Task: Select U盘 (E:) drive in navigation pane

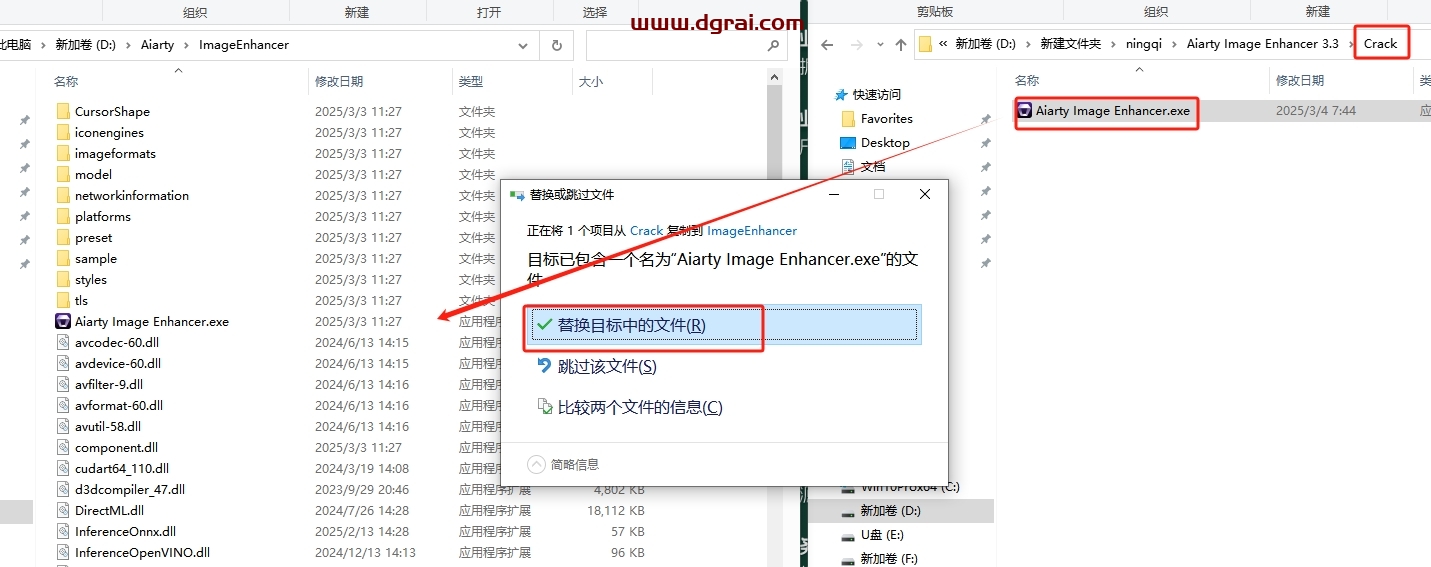Action: 881,535
